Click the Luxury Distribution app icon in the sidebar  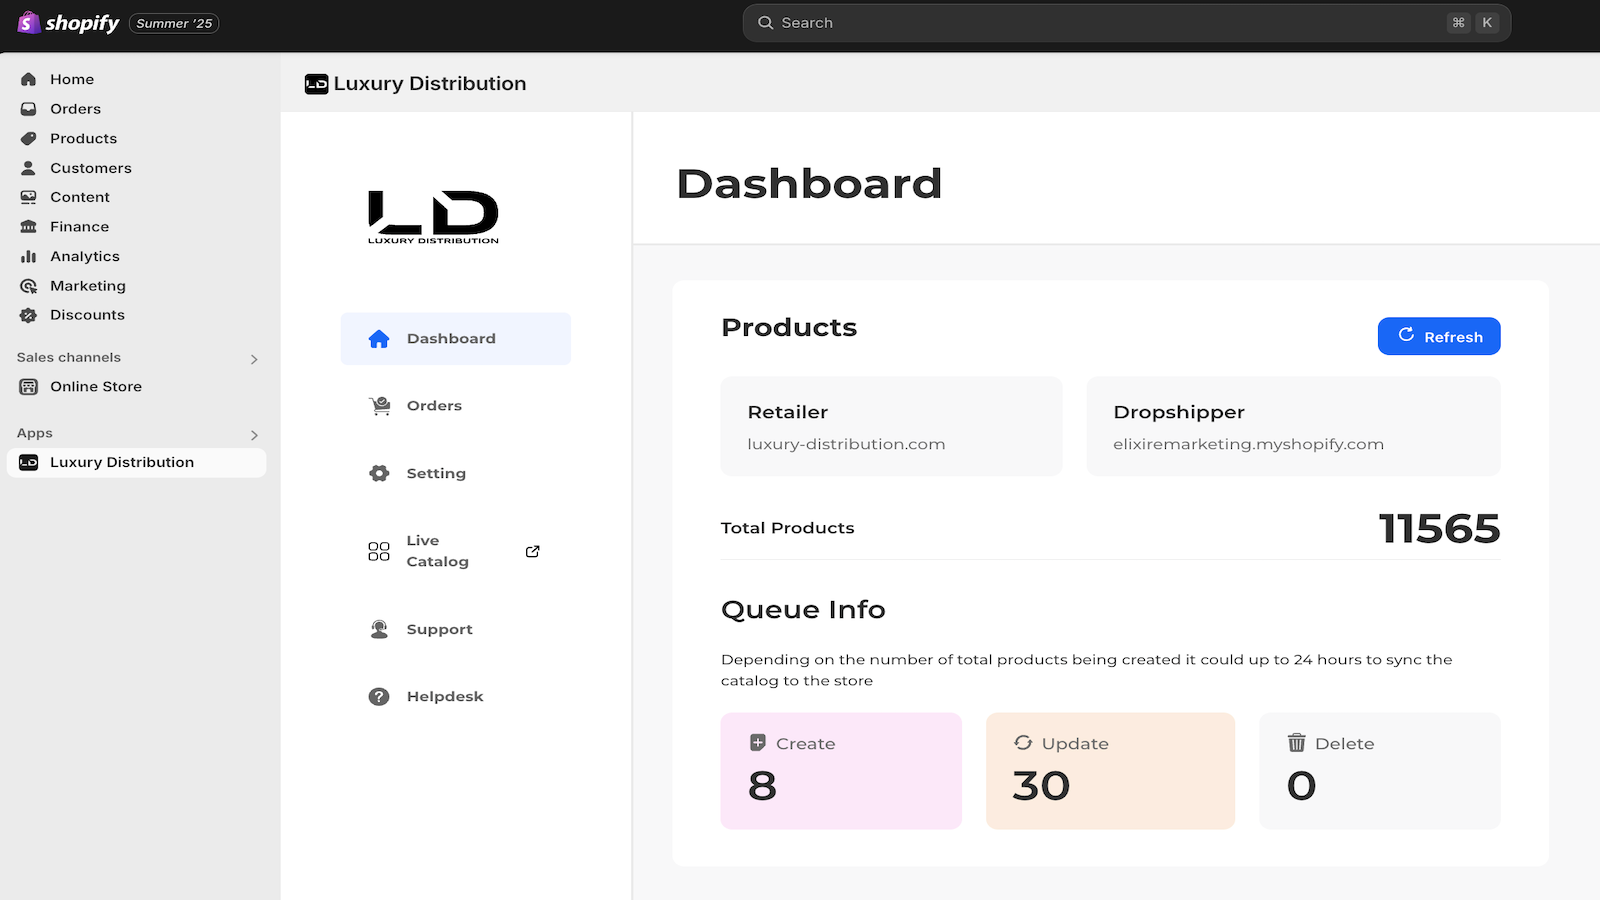(29, 462)
